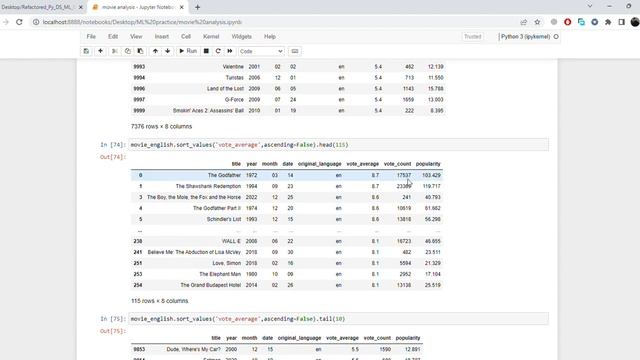Click The Shawshank Redemption title cell
The height and width of the screenshot is (360, 640).
pos(208,186)
